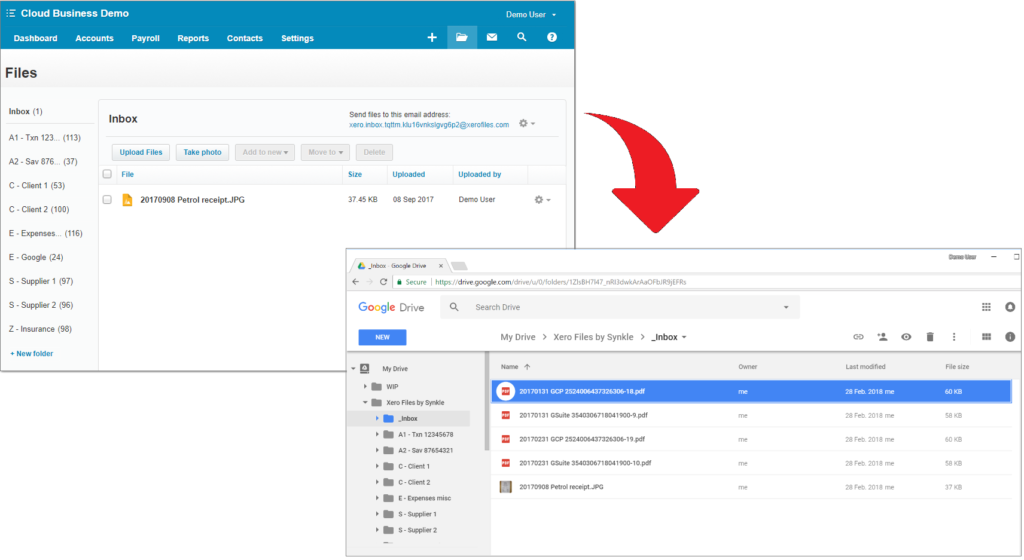Image resolution: width=1024 pixels, height=560 pixels.
Task: Open the Payroll menu in Xero
Action: point(145,39)
